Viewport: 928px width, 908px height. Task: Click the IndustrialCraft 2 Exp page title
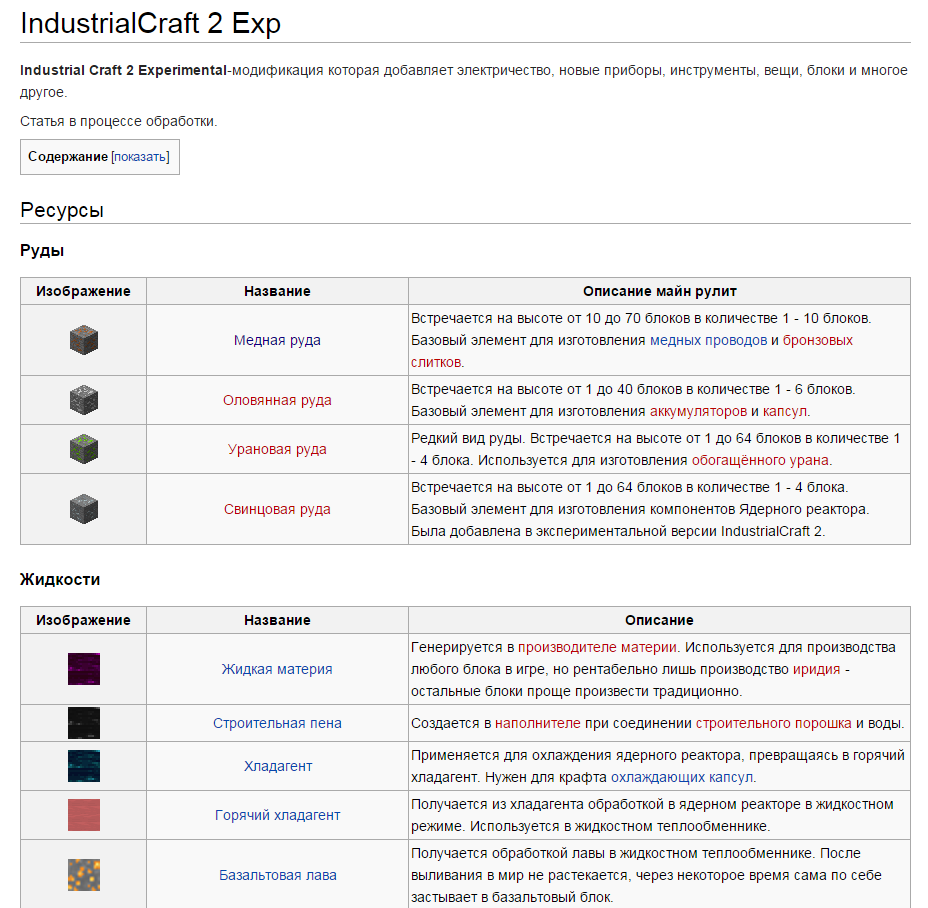tap(150, 24)
